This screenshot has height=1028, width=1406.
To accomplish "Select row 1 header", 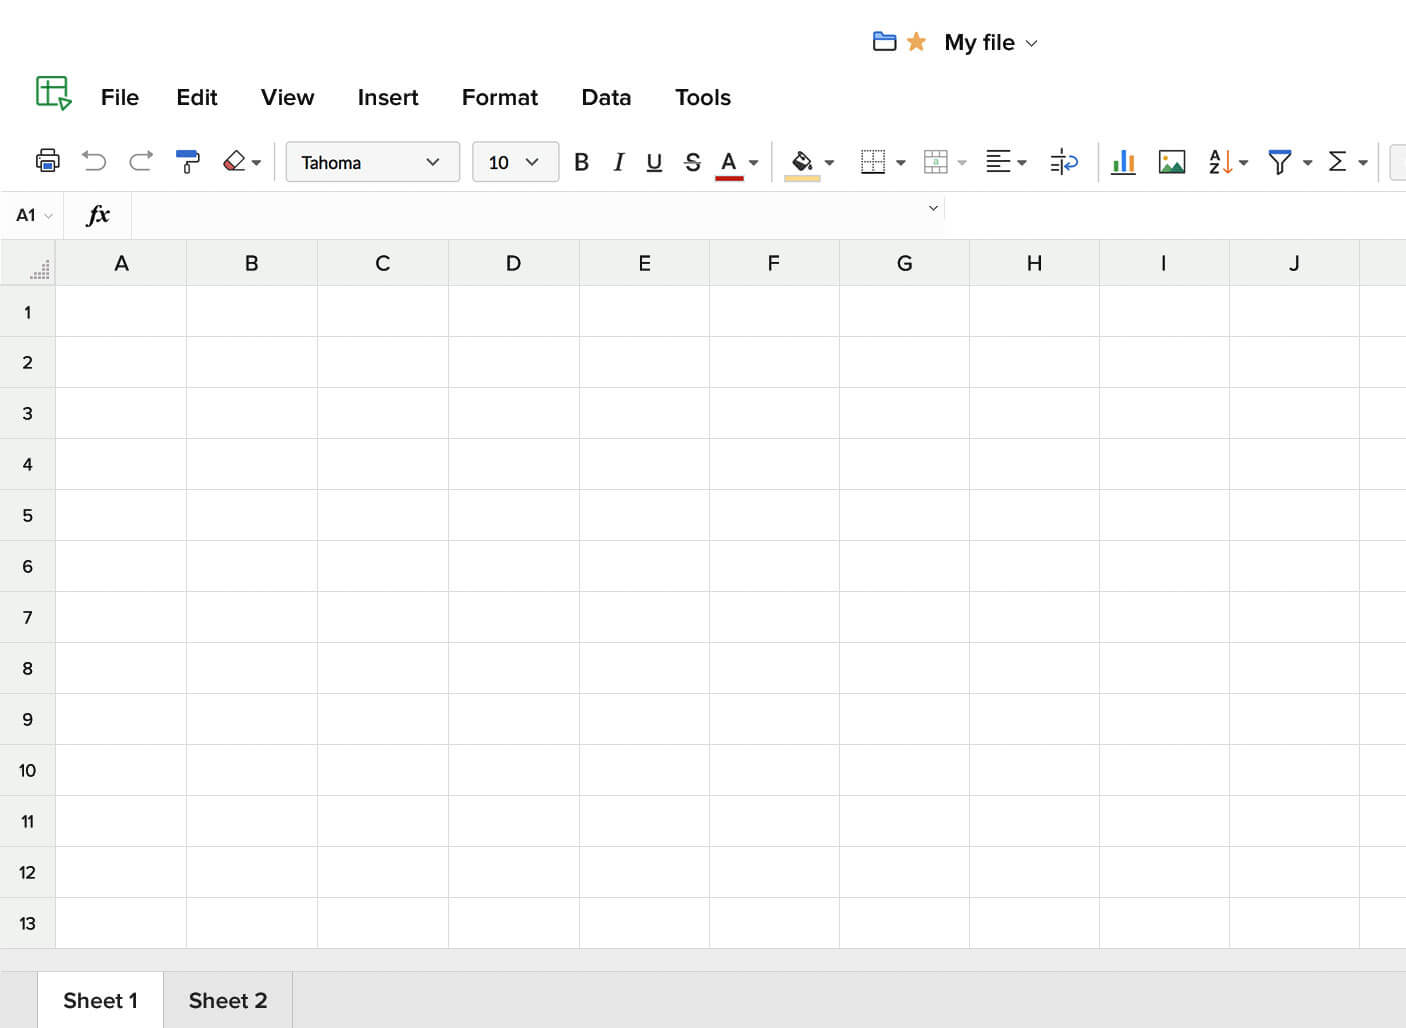I will point(28,312).
